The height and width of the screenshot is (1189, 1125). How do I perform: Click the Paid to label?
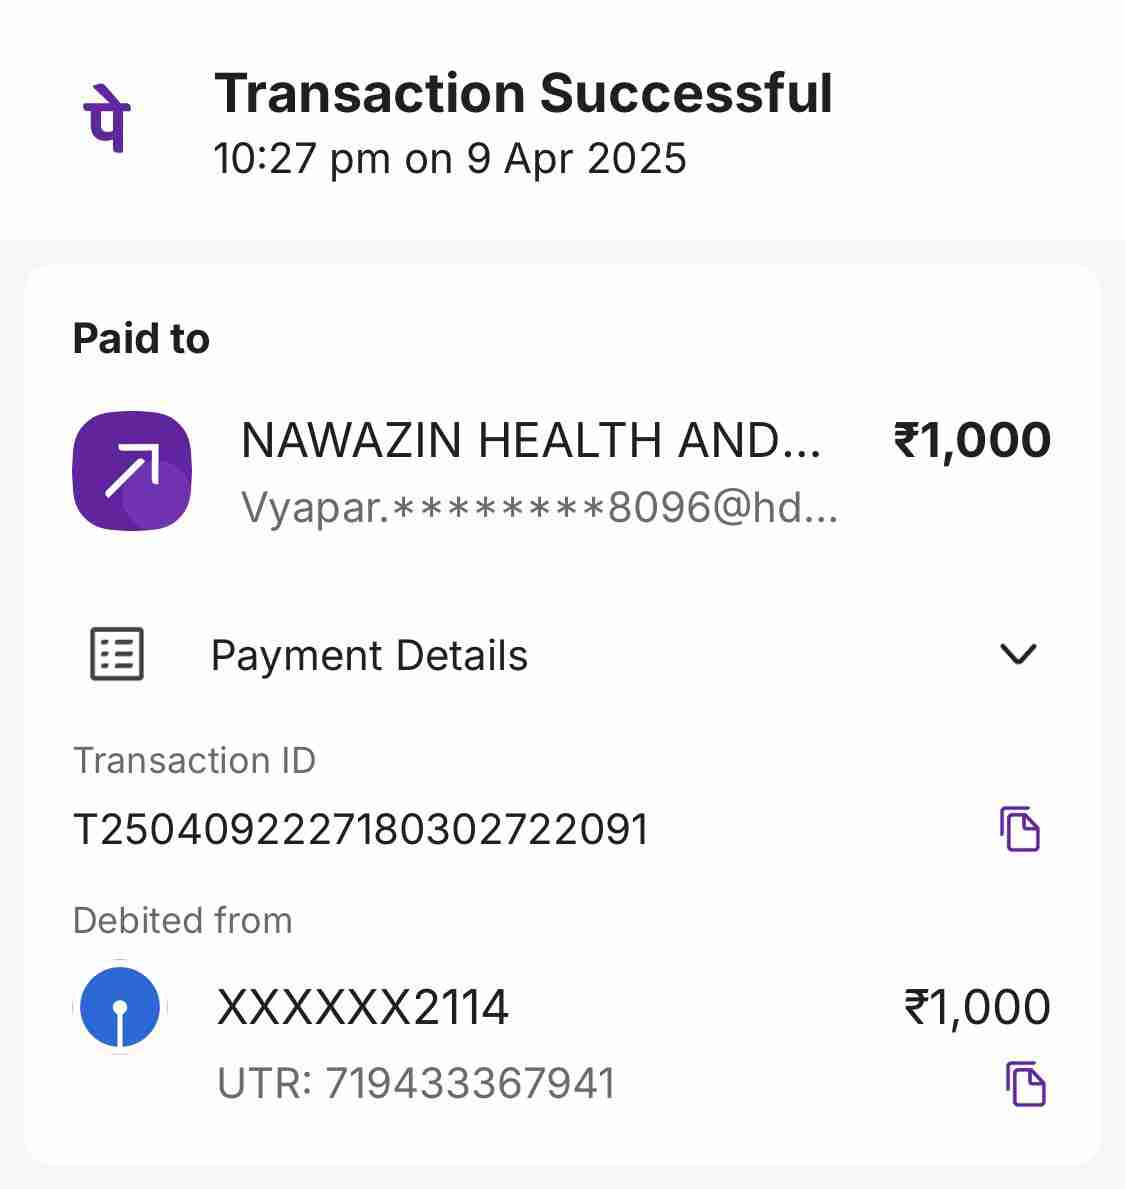coord(141,339)
